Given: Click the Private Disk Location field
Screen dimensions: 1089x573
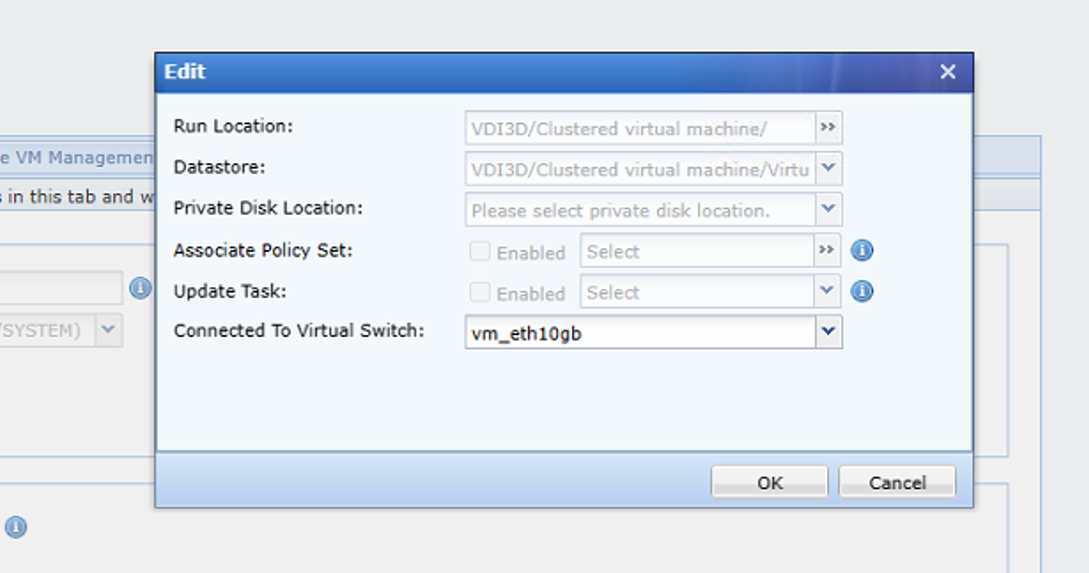Looking at the screenshot, I should (640, 210).
